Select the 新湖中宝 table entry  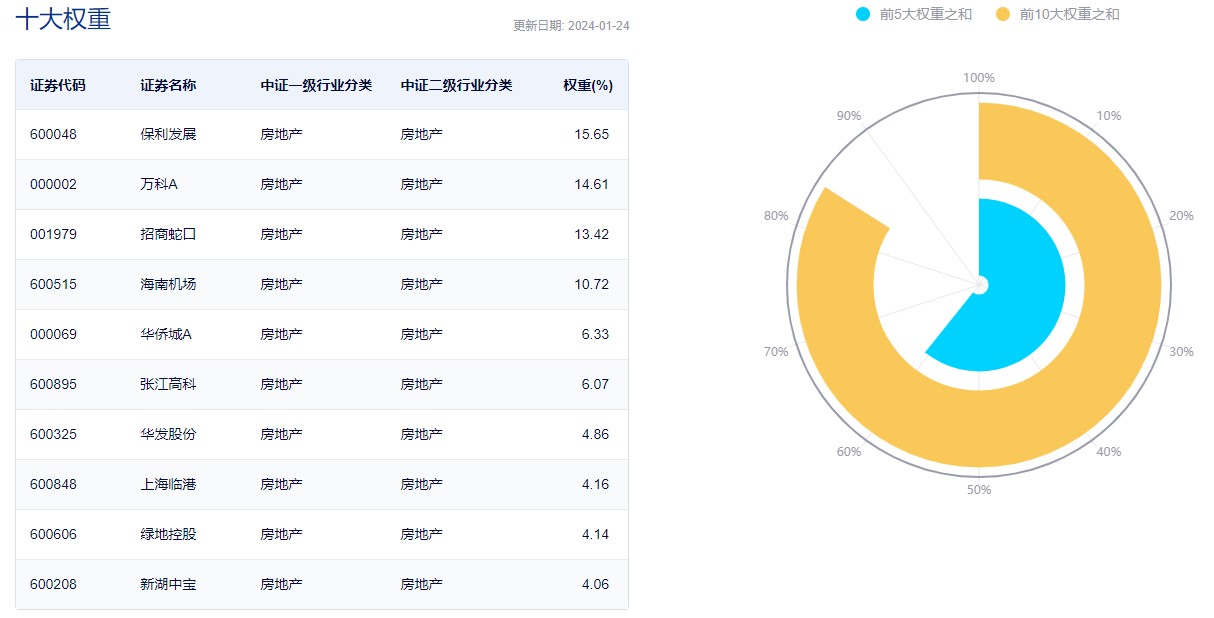tap(168, 584)
